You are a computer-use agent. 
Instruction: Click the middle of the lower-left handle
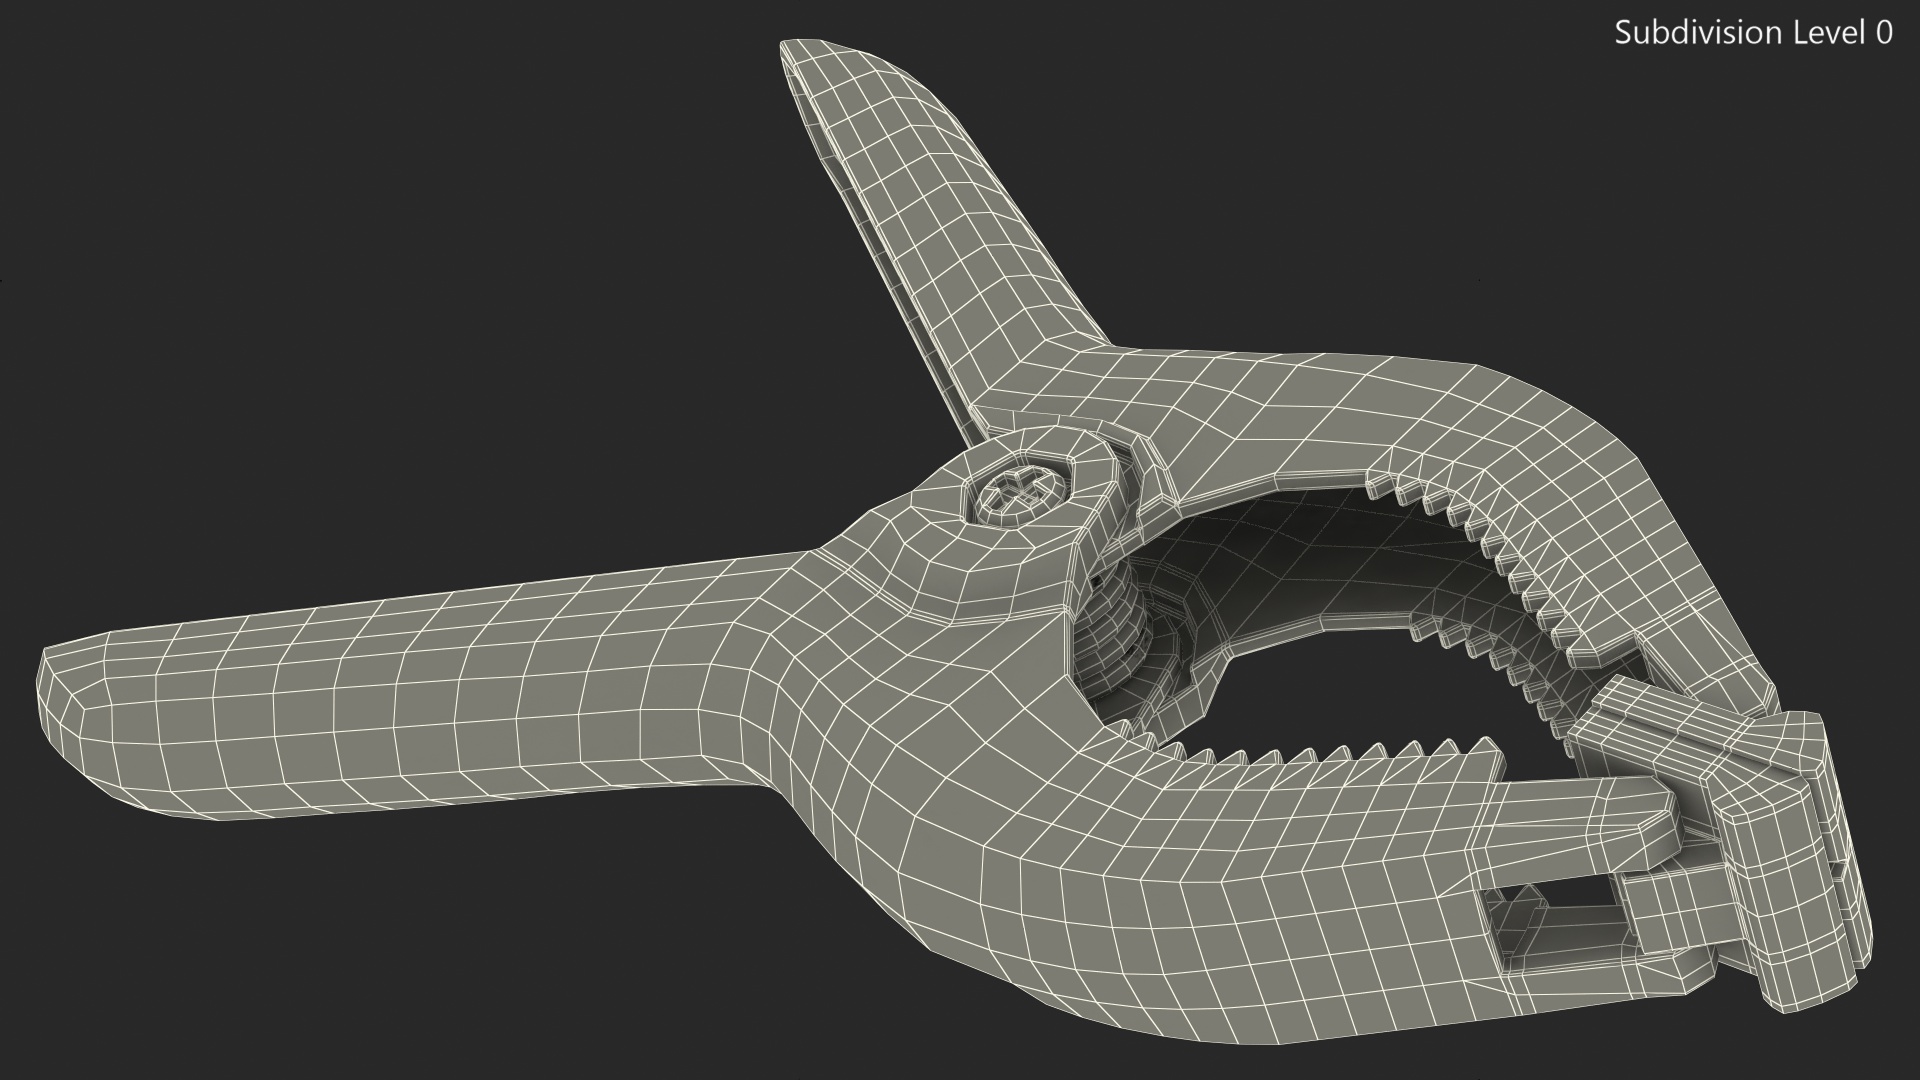(430, 690)
